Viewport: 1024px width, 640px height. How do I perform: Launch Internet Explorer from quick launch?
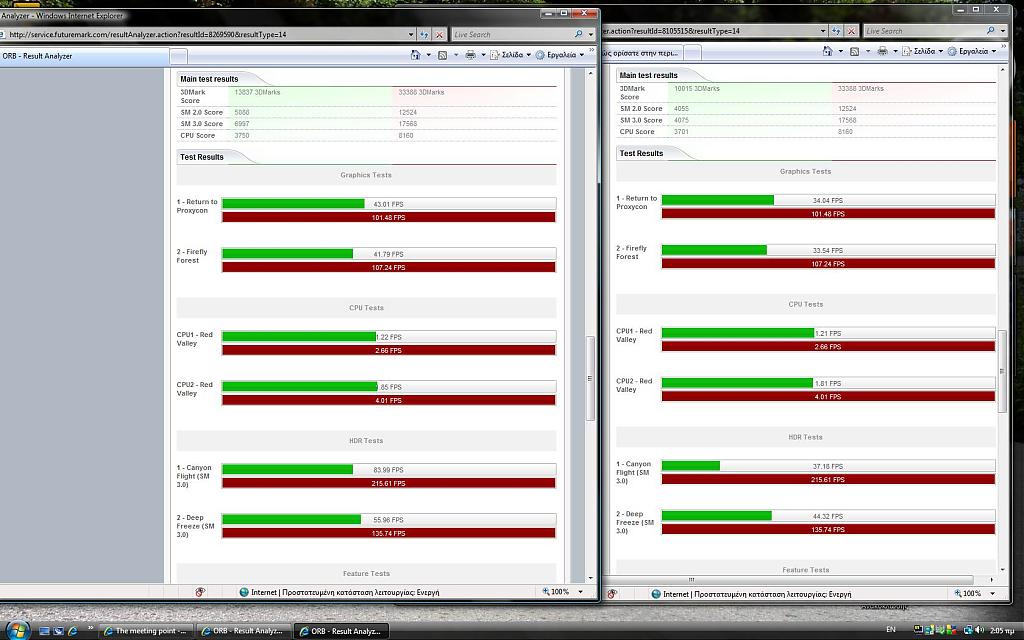72,631
